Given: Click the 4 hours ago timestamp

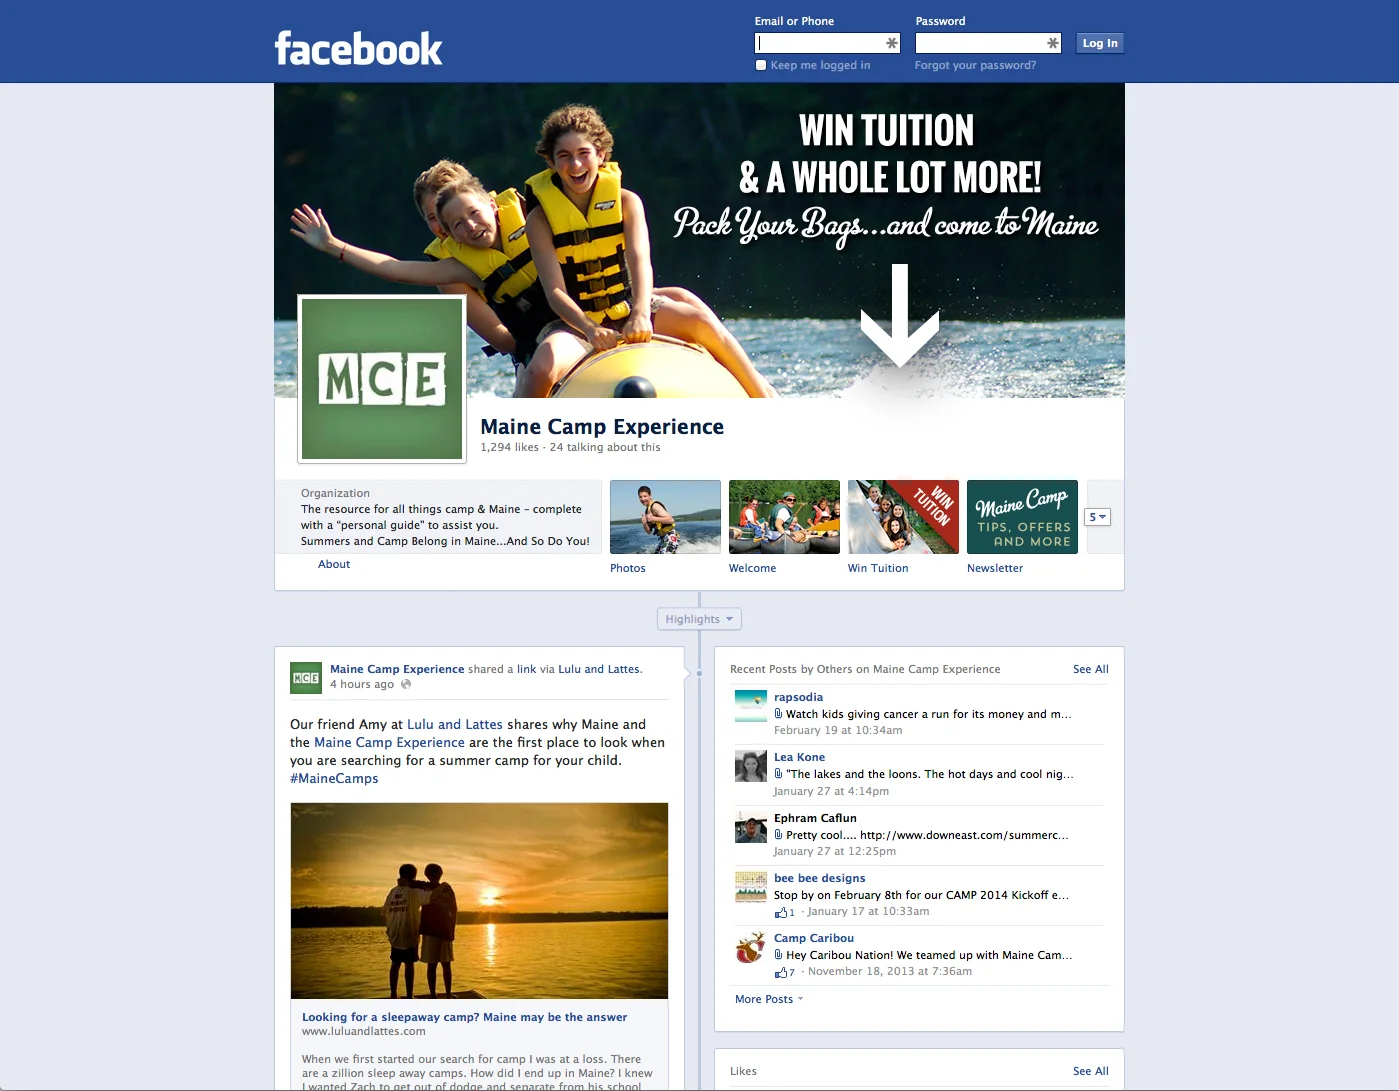Looking at the screenshot, I should (362, 685).
